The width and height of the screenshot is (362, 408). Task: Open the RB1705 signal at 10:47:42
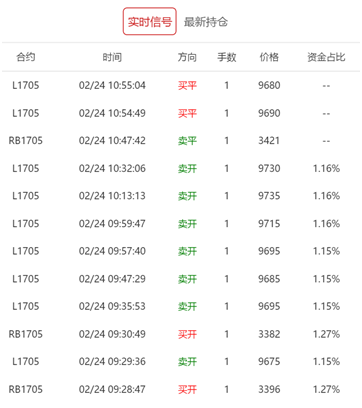(x=181, y=140)
